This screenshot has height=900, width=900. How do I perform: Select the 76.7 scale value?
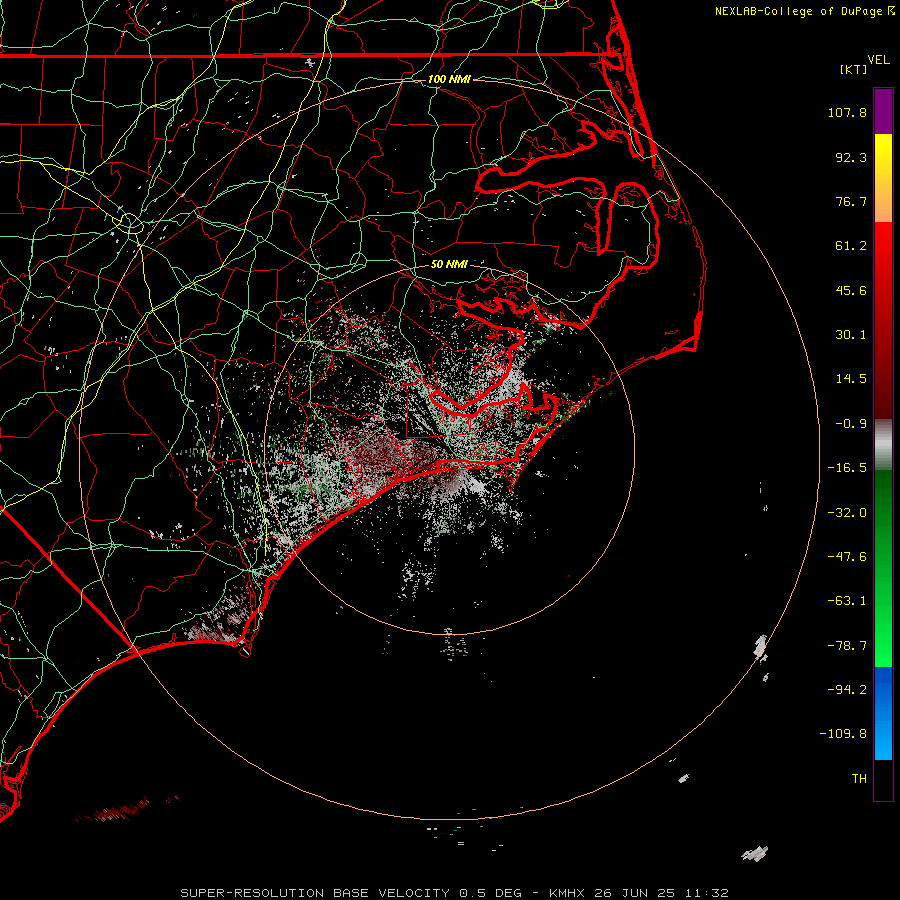tap(851, 201)
